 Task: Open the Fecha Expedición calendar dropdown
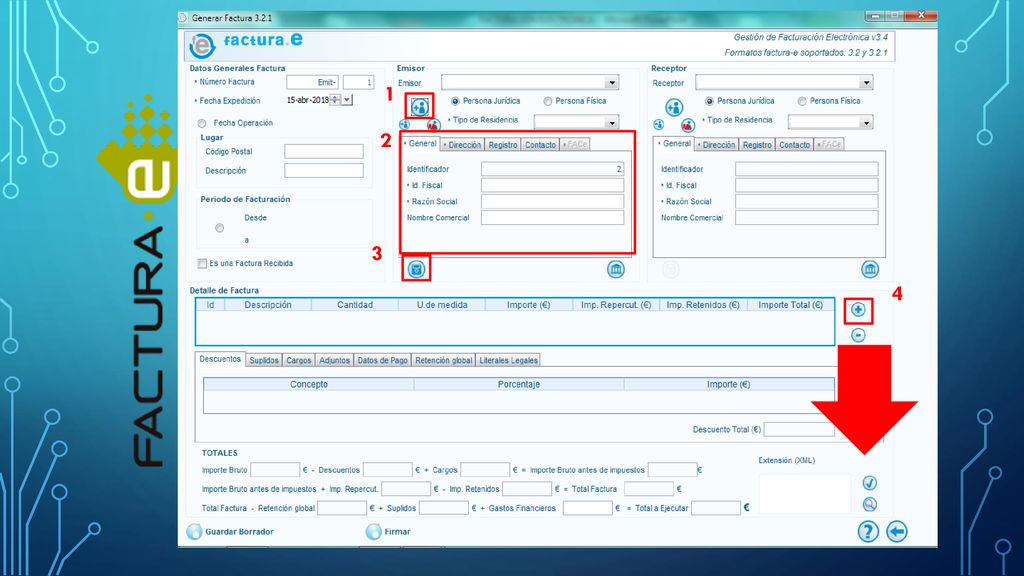point(347,100)
